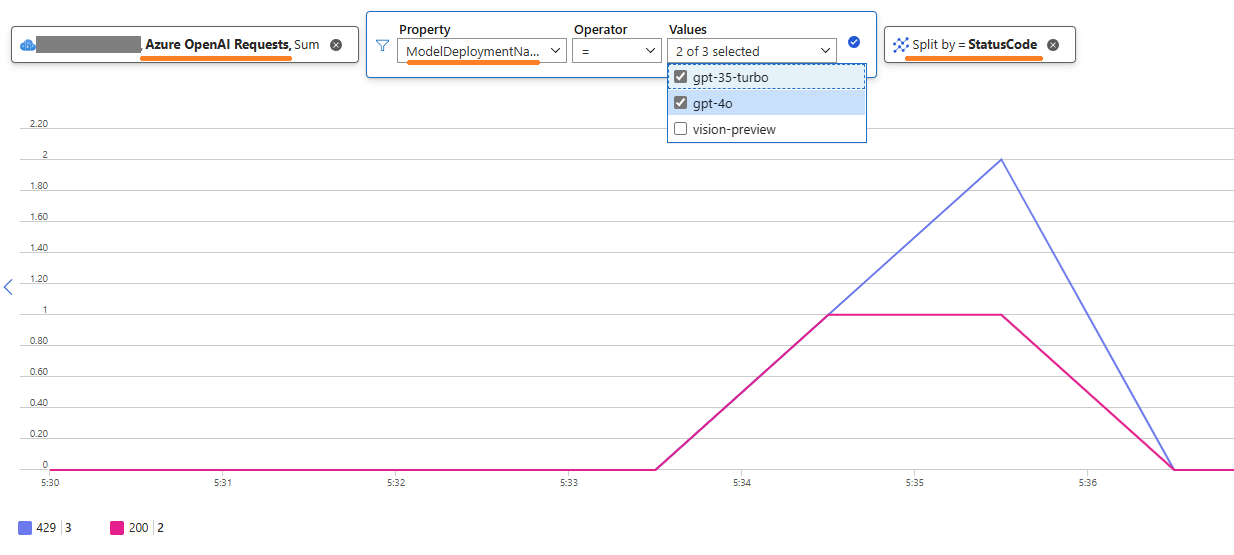Select the vision-preview list option

[767, 129]
